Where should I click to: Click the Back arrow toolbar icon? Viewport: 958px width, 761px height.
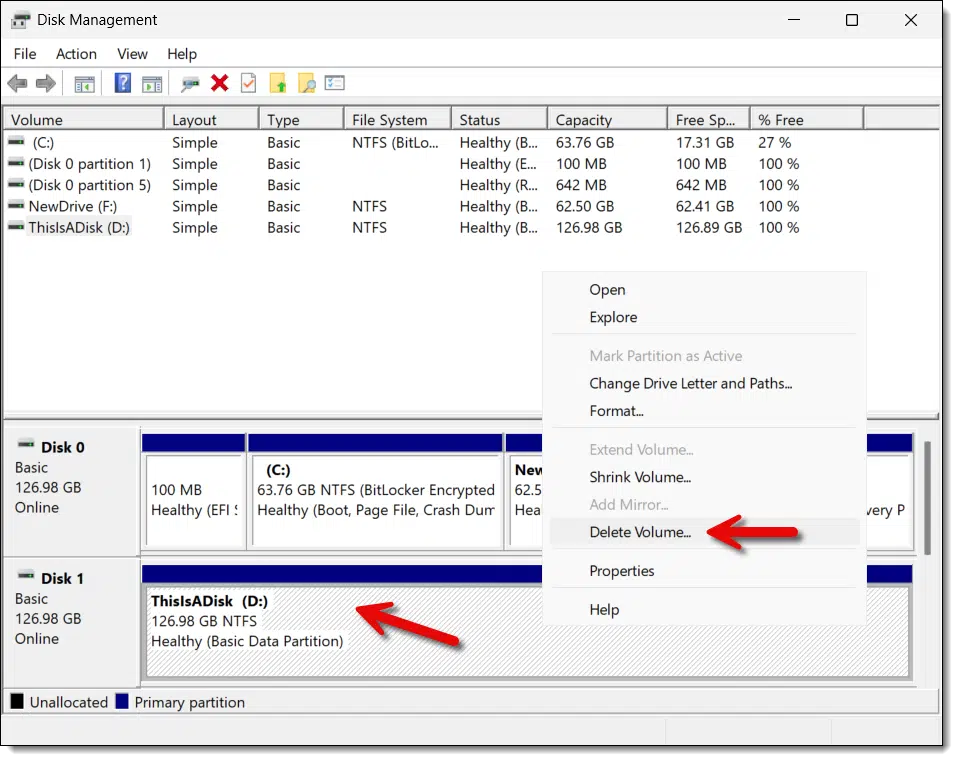click(x=18, y=83)
